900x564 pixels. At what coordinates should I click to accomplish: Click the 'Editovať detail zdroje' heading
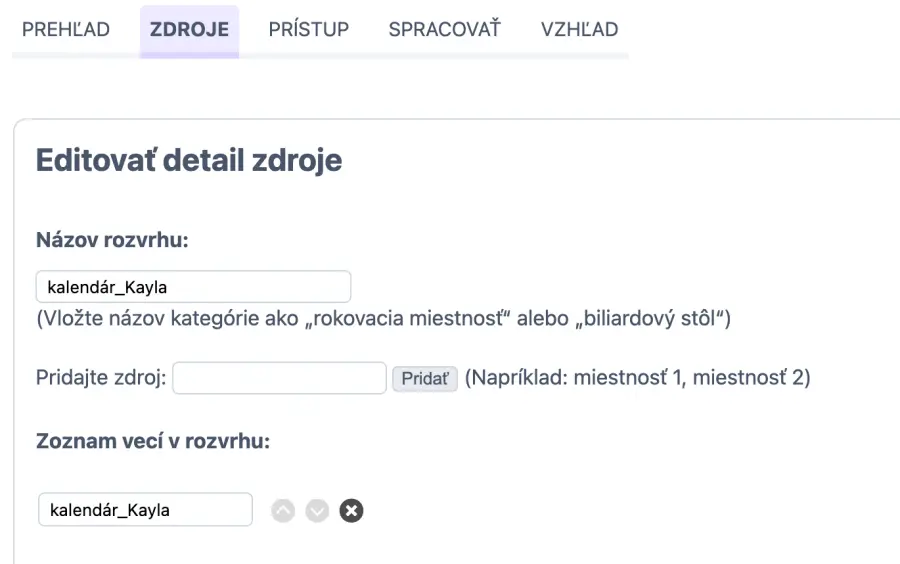[x=189, y=160]
